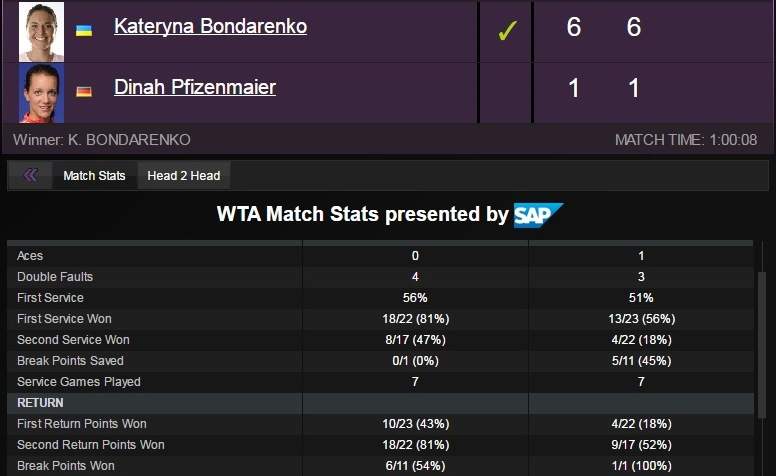Open Kateryna Bondarenko's profile link
This screenshot has width=776, height=476.
click(x=210, y=27)
